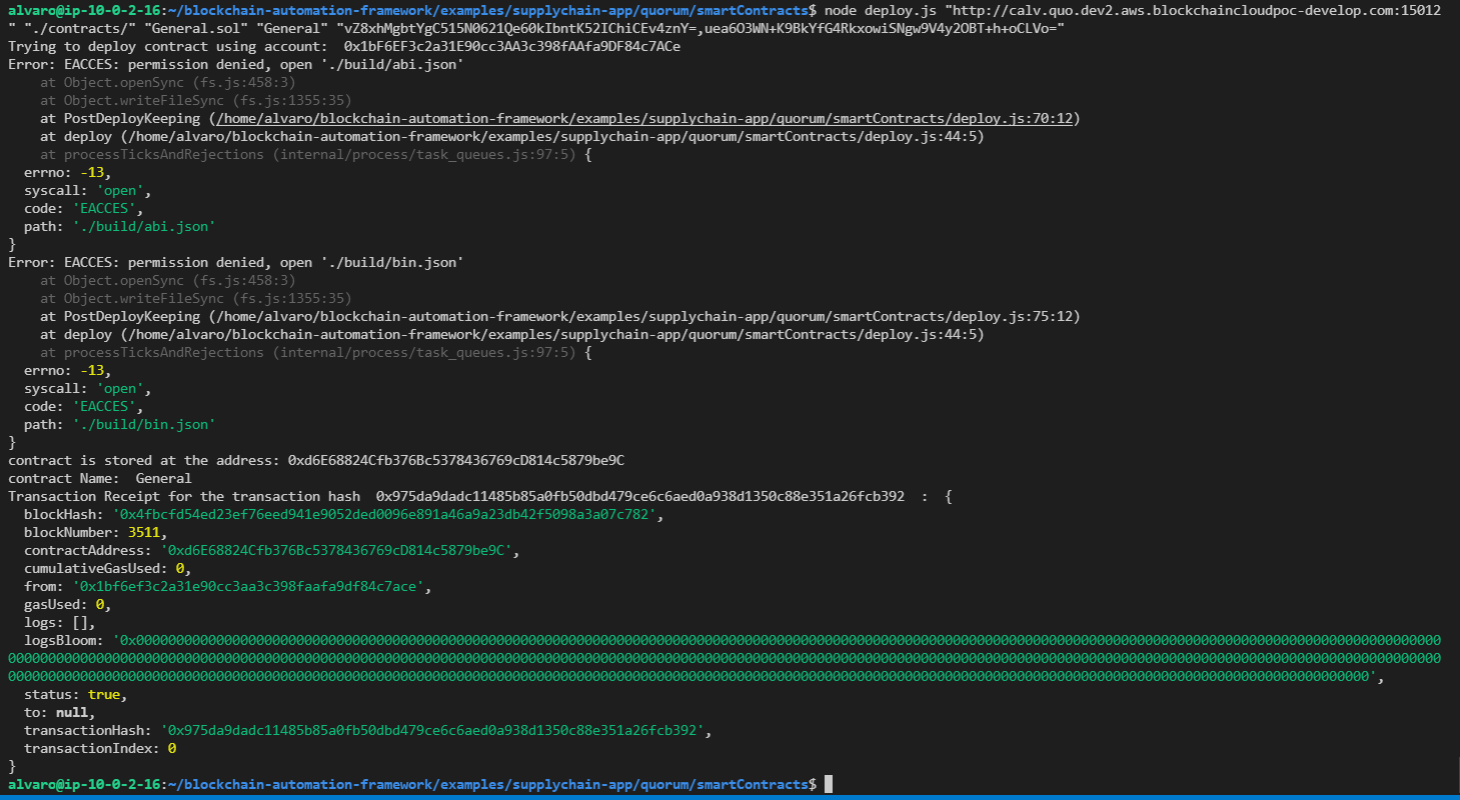The width and height of the screenshot is (1460, 800).
Task: Click the first 'at Object.writeFileSync (fs.js:1355:35)' line
Action: click(196, 100)
